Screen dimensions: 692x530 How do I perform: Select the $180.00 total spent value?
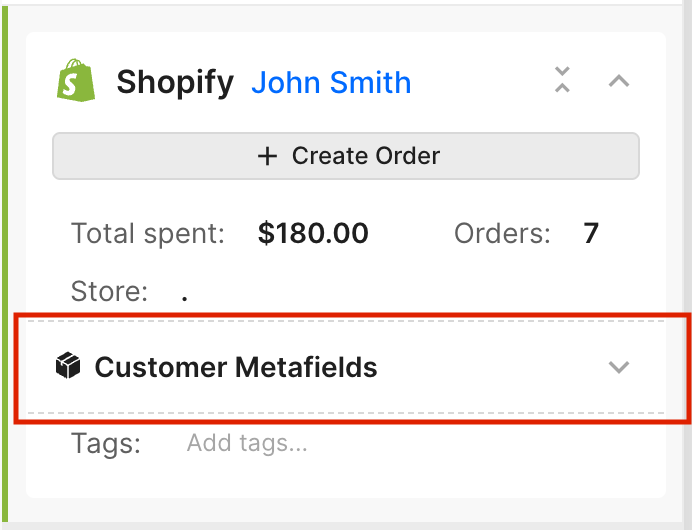pyautogui.click(x=313, y=233)
